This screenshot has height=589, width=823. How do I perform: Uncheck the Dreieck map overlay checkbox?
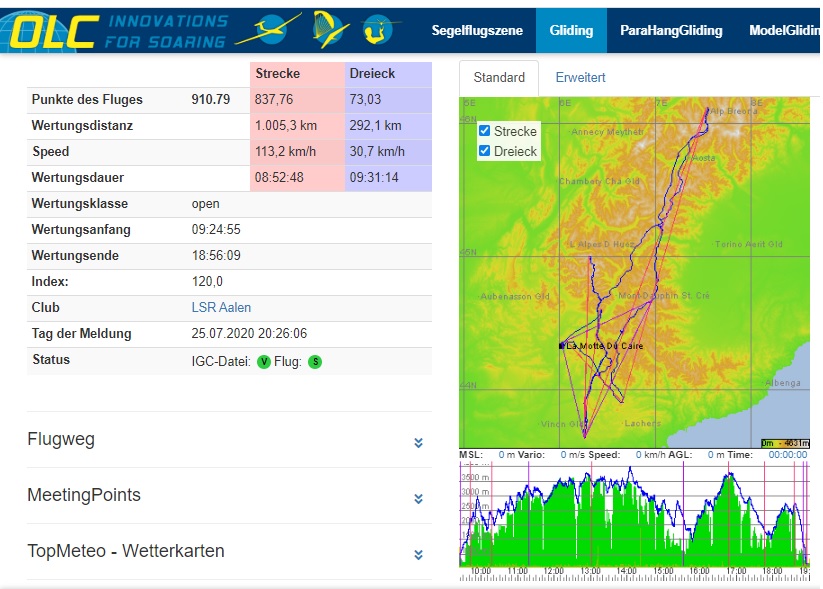[x=485, y=151]
